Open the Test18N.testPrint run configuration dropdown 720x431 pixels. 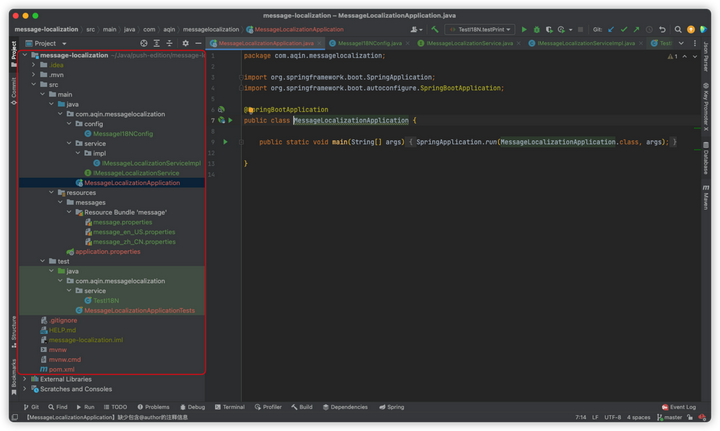[481, 29]
